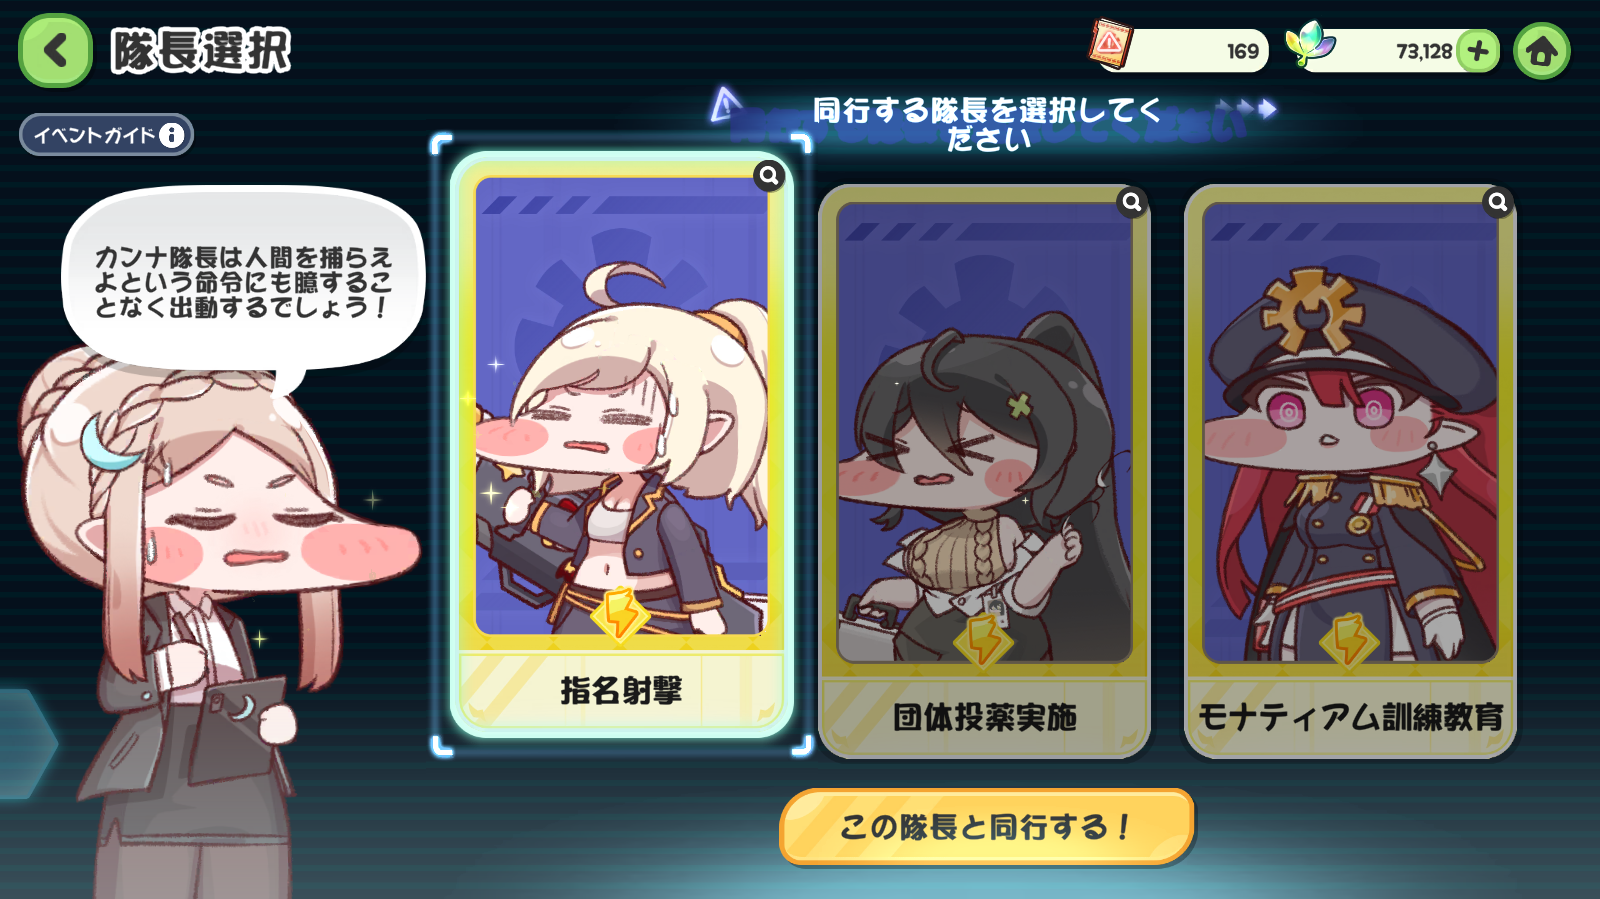Click the 73,128 currency counter
Viewport: 1600px width, 899px height.
[1400, 51]
